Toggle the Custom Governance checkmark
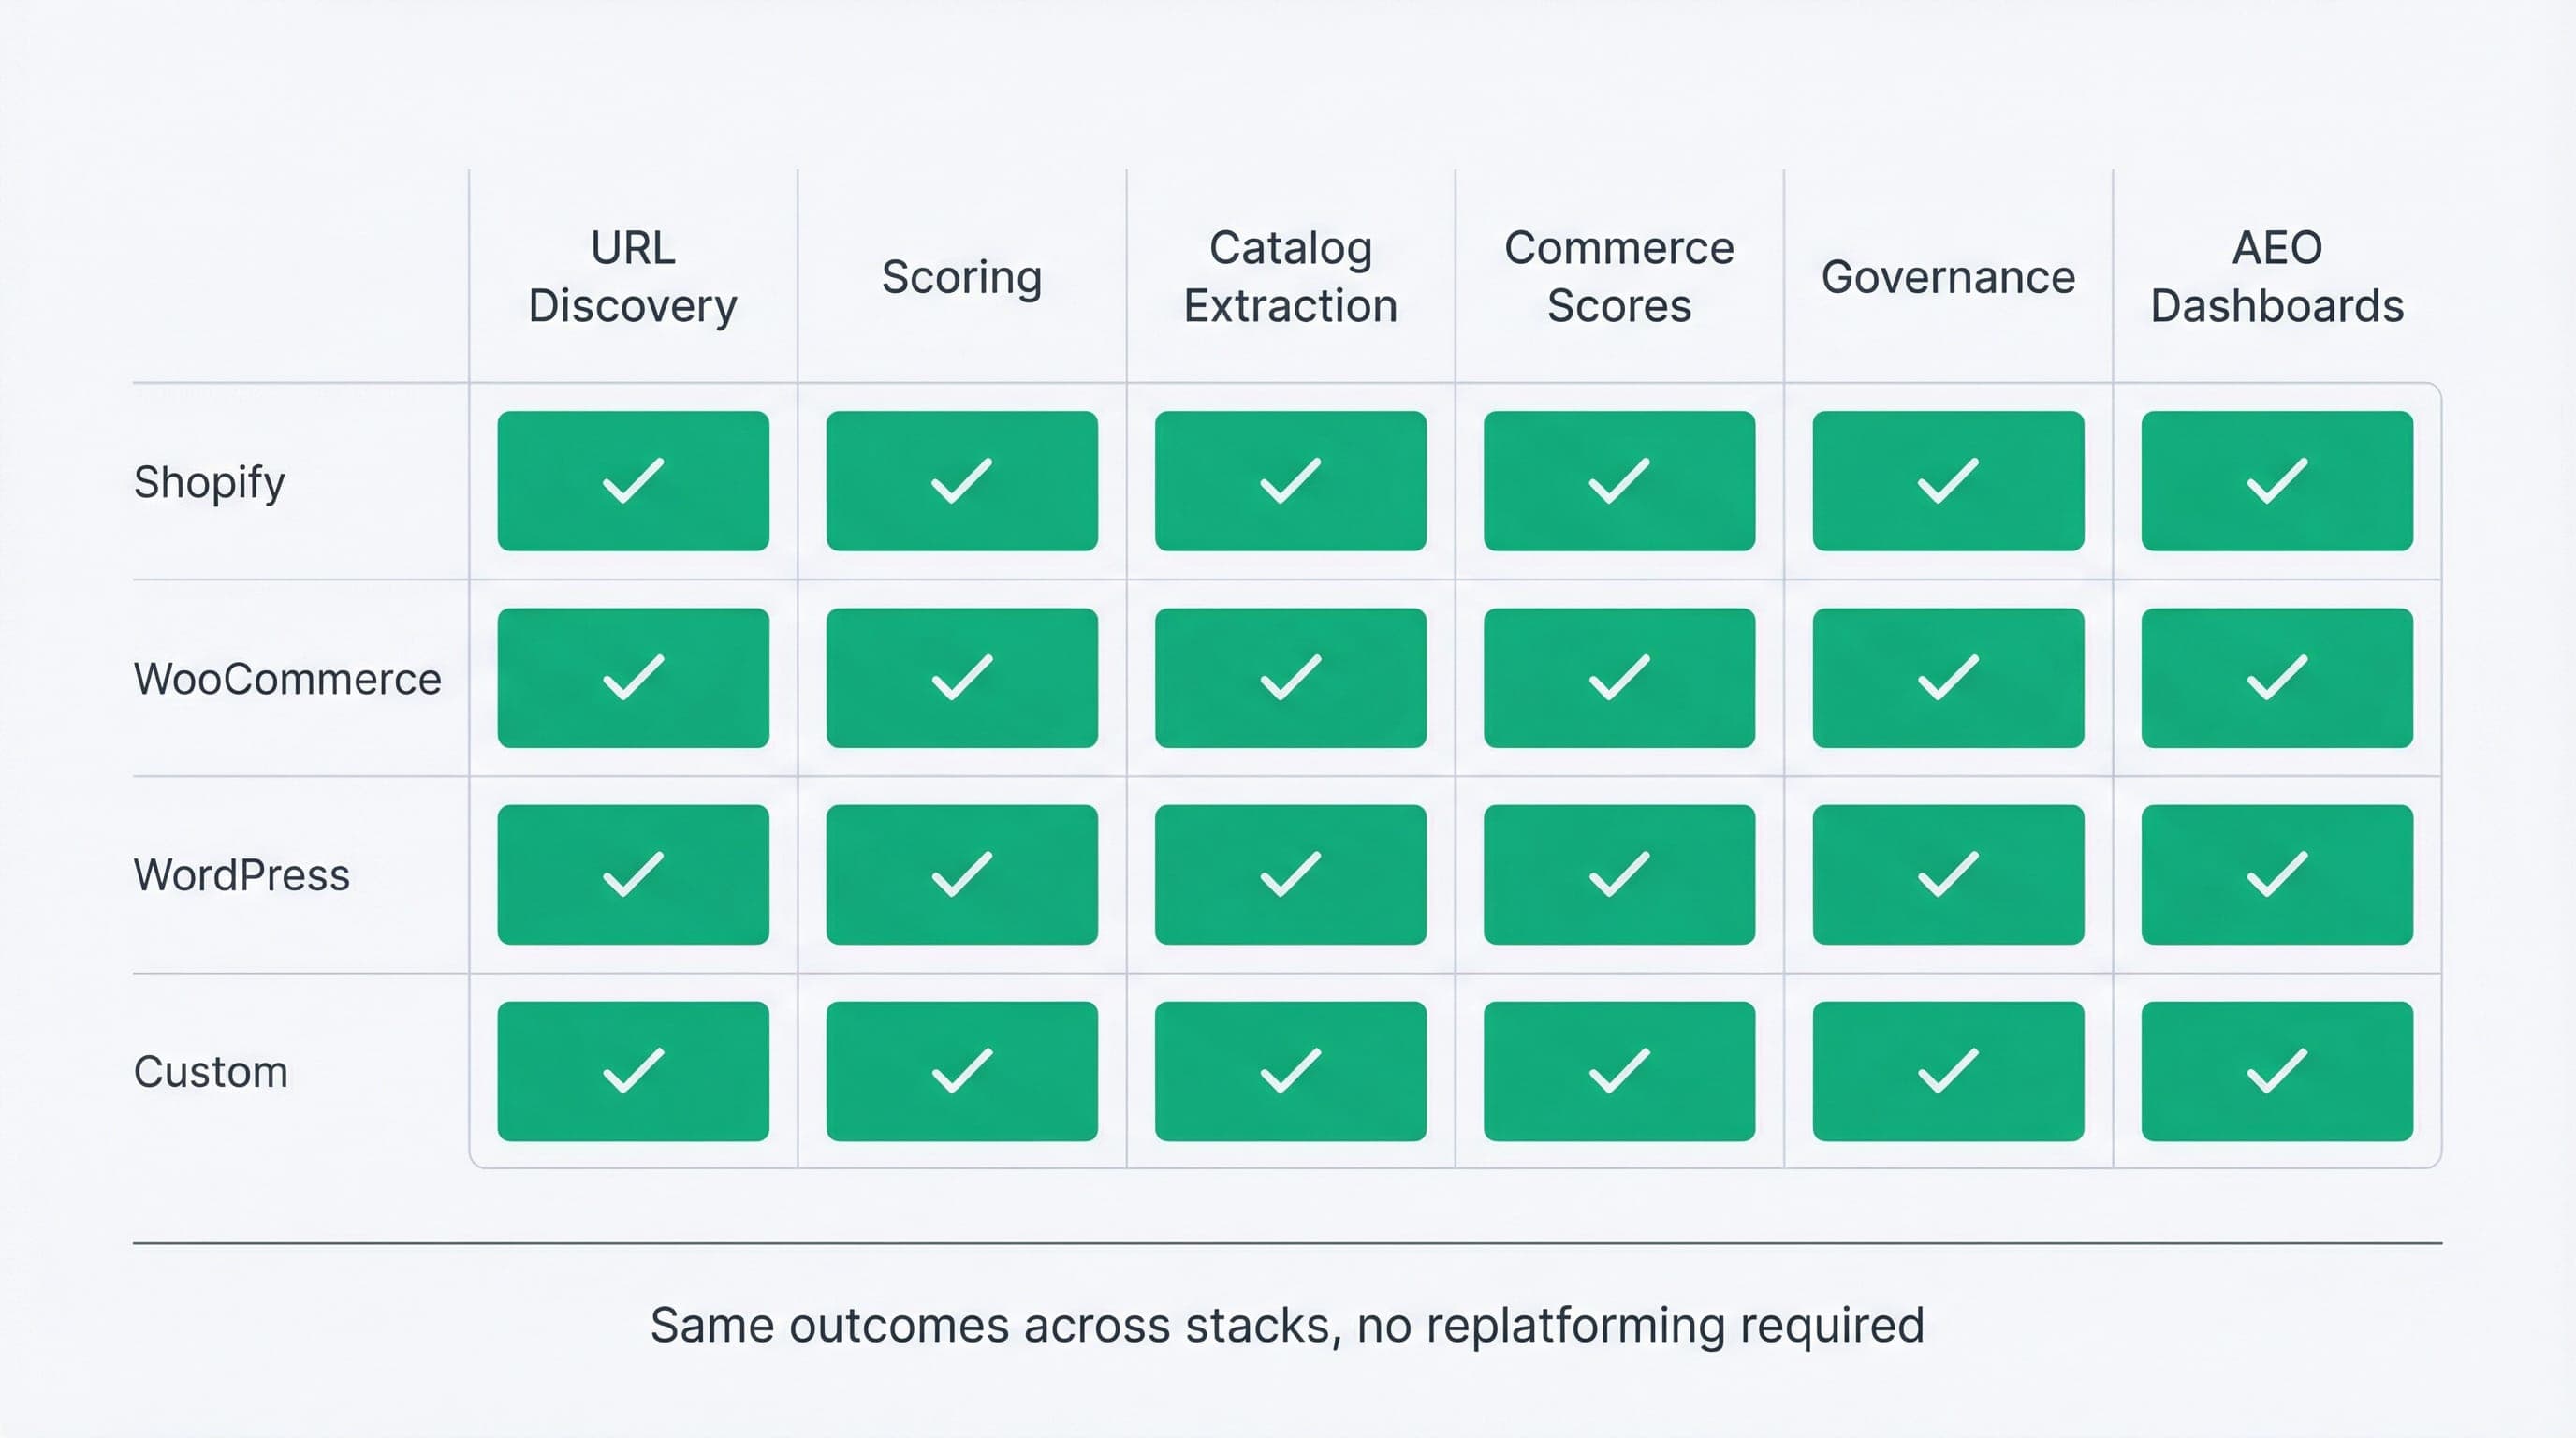The width and height of the screenshot is (2576, 1438). [x=1946, y=1071]
